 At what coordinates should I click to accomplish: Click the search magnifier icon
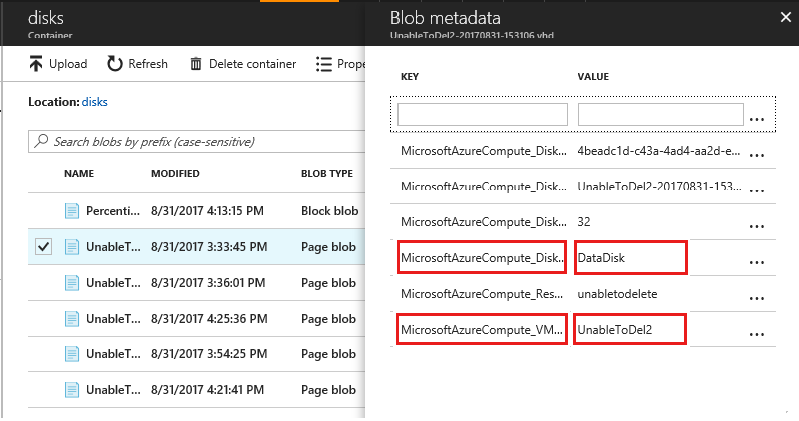(x=42, y=142)
